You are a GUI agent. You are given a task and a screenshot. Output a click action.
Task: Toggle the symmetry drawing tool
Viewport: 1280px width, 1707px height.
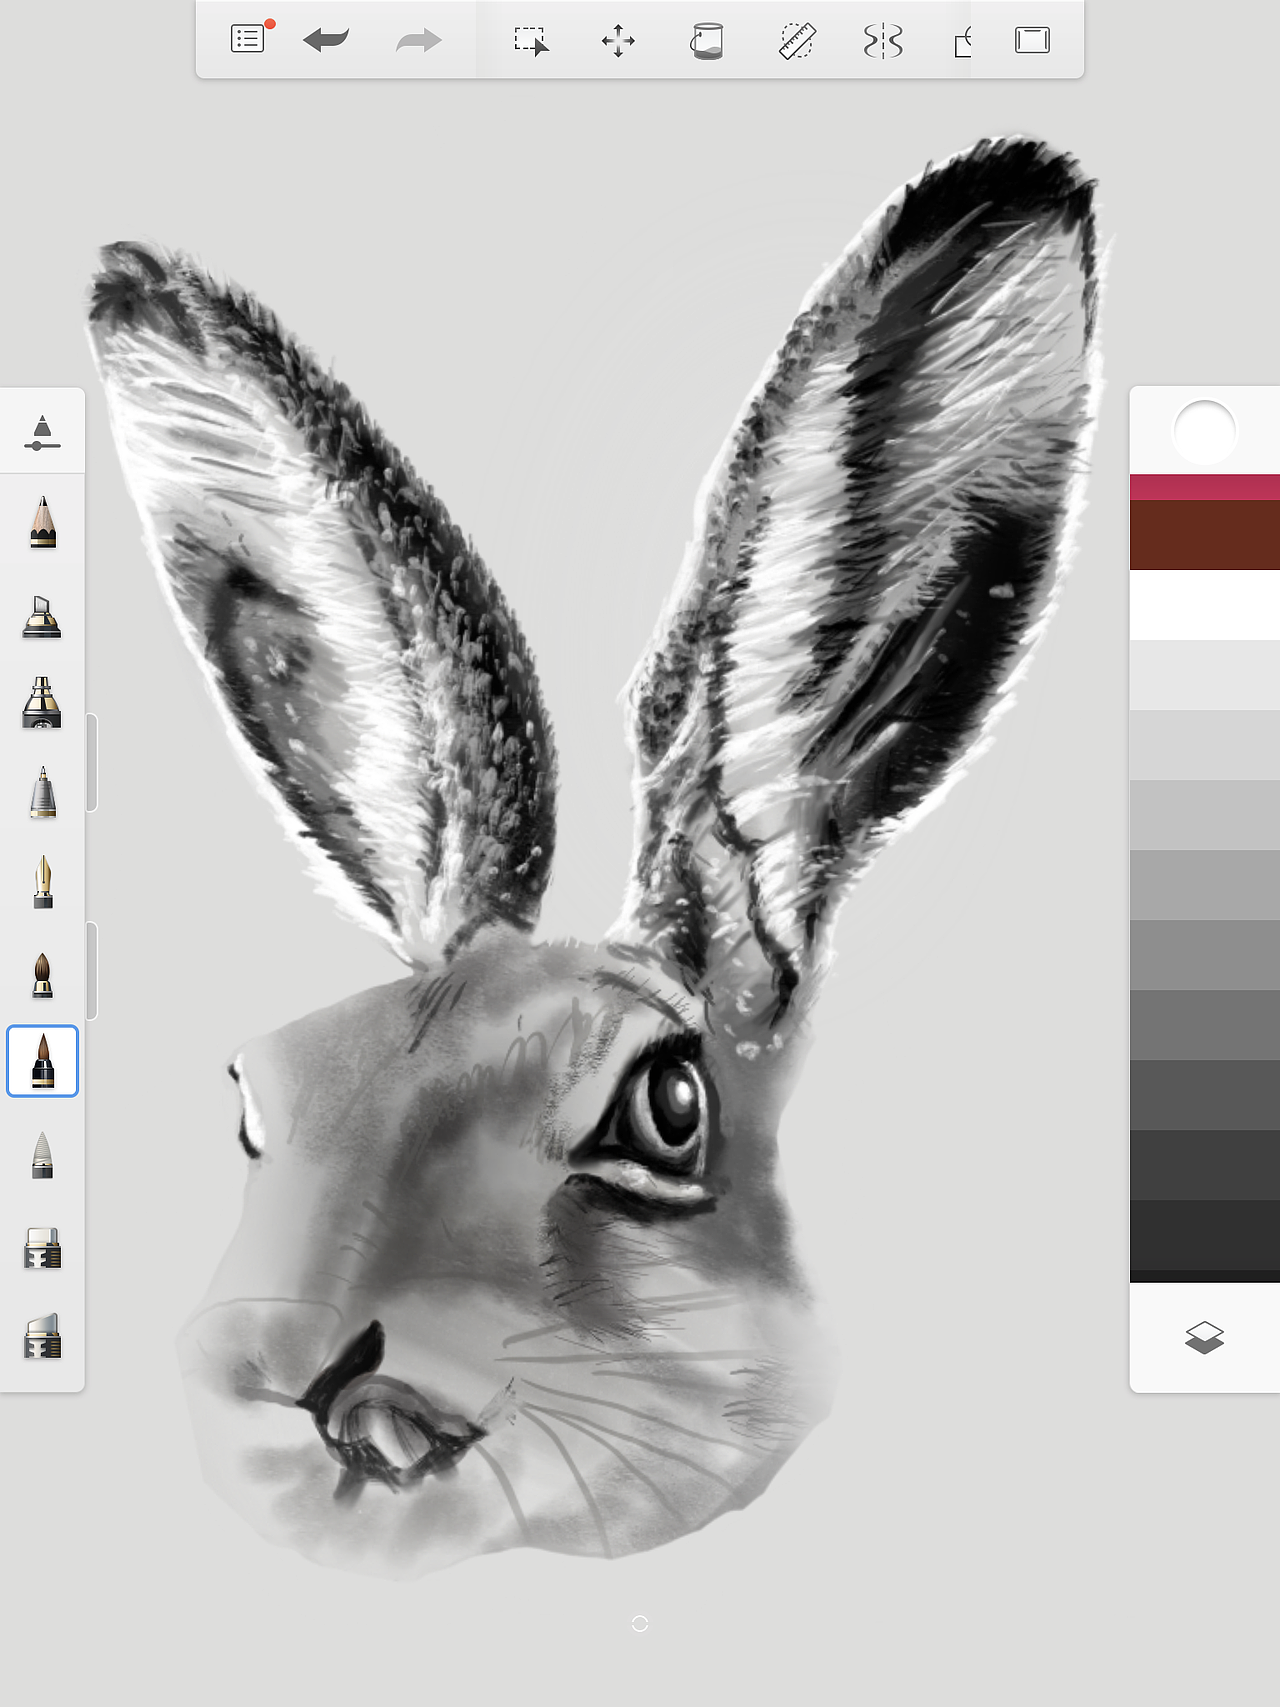tap(883, 41)
